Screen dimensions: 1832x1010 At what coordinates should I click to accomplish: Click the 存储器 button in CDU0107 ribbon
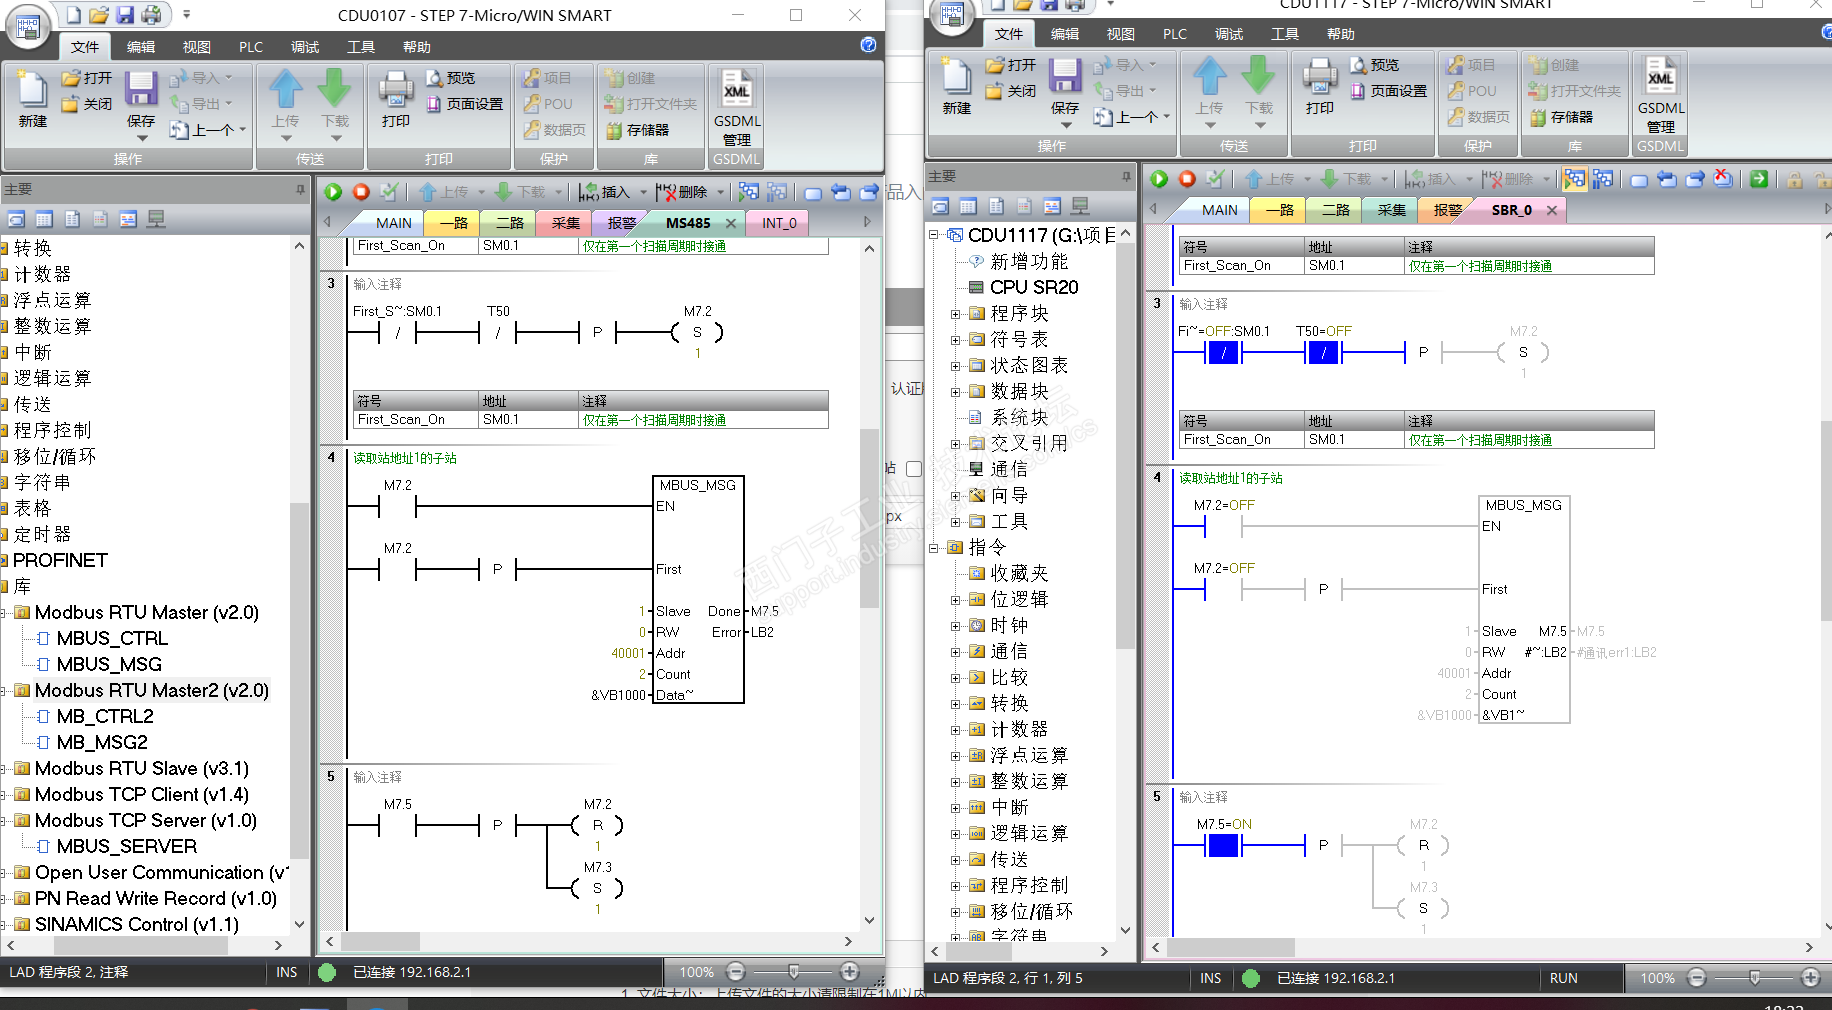pyautogui.click(x=637, y=130)
